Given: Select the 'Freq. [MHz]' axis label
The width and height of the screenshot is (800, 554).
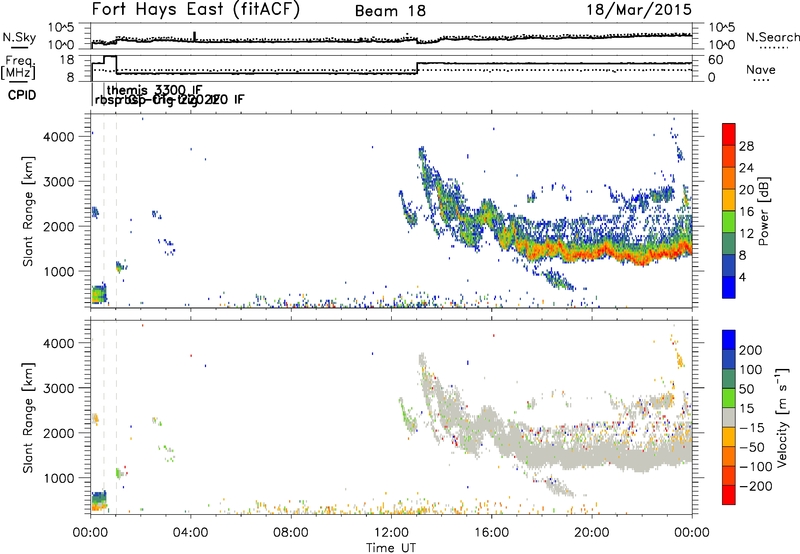Looking at the screenshot, I should point(19,68).
